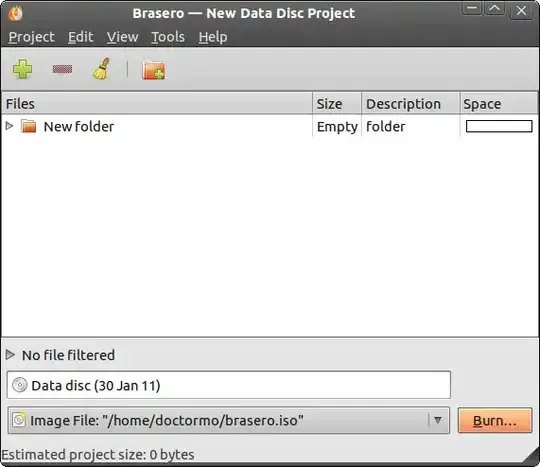Open the Help menu

click(x=213, y=37)
